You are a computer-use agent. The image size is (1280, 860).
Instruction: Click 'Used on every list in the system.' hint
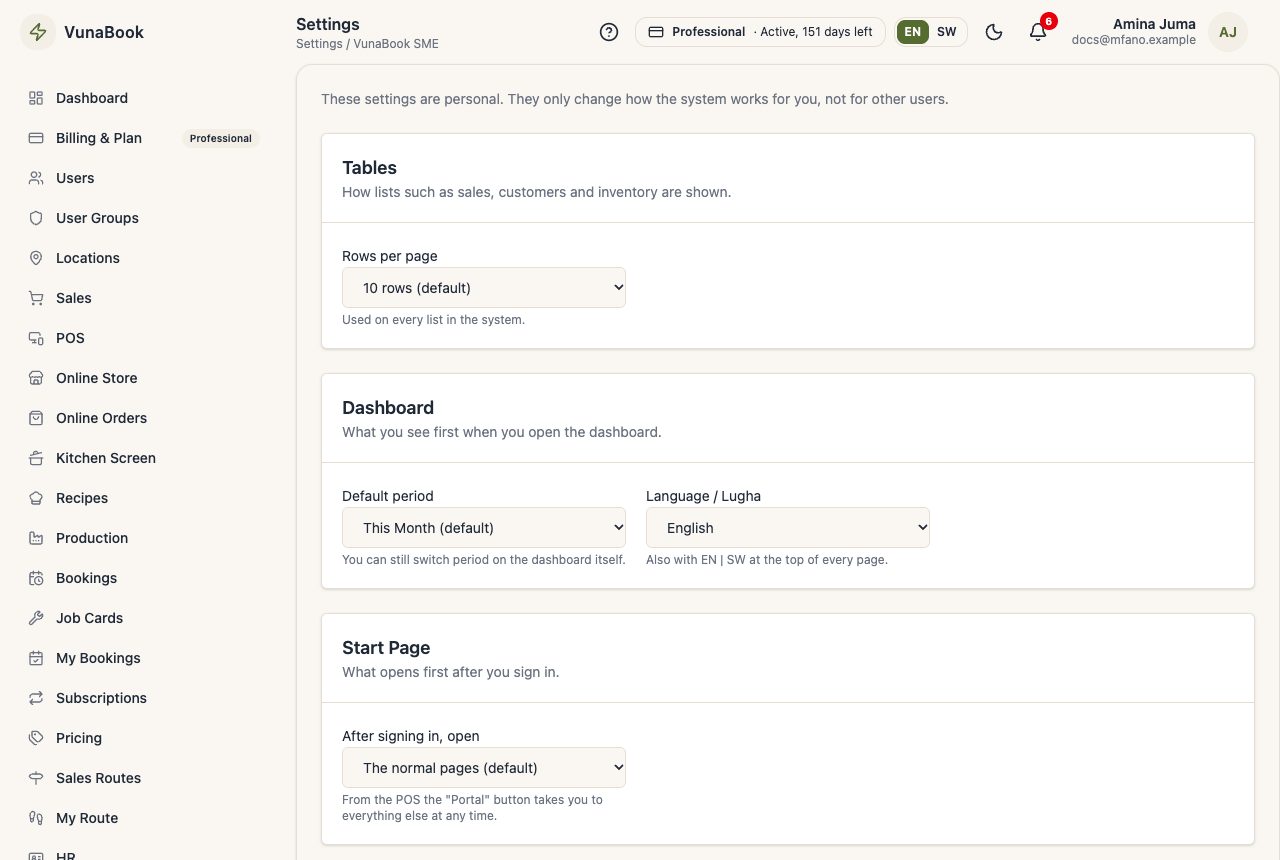433,320
